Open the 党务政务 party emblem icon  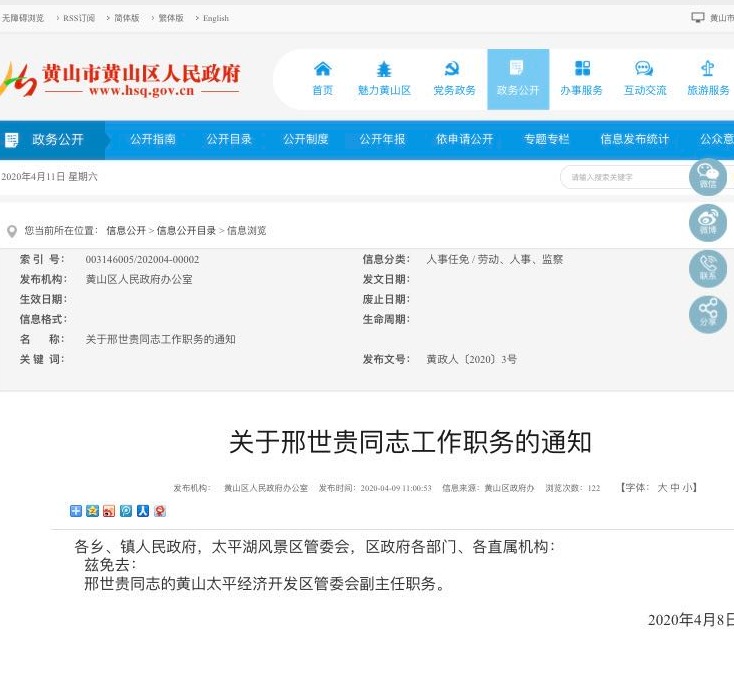pos(452,69)
